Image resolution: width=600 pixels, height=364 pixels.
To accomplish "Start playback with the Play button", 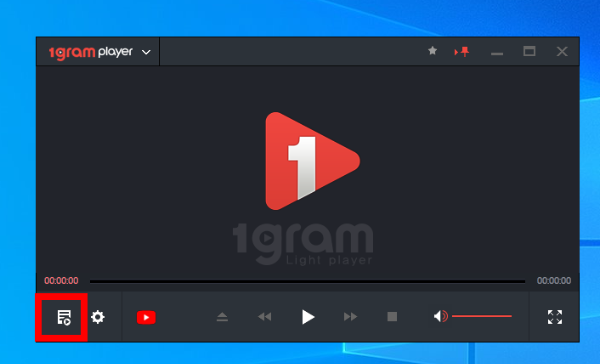I will tap(308, 317).
